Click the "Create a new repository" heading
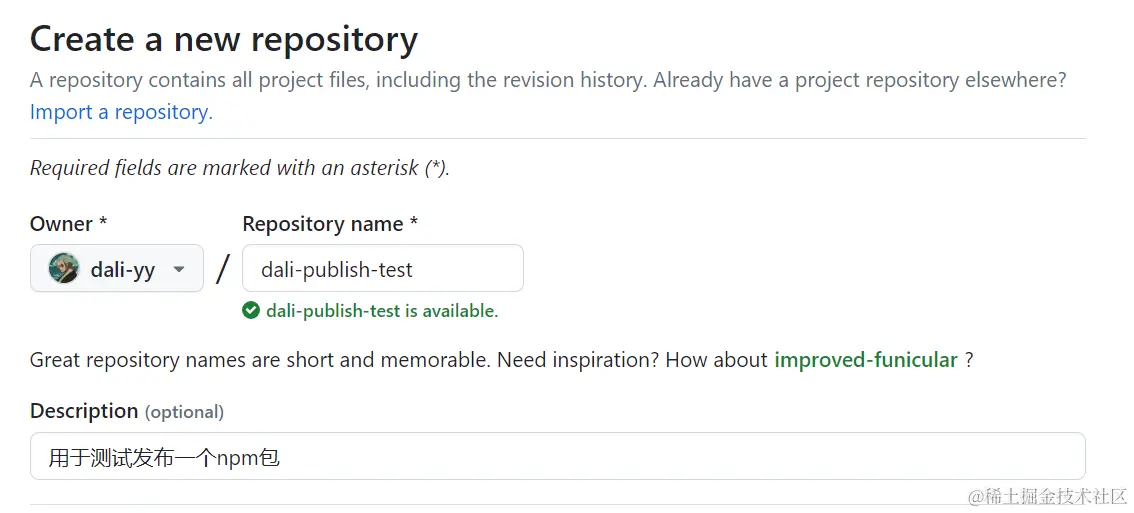This screenshot has height=513, width=1134. (224, 40)
